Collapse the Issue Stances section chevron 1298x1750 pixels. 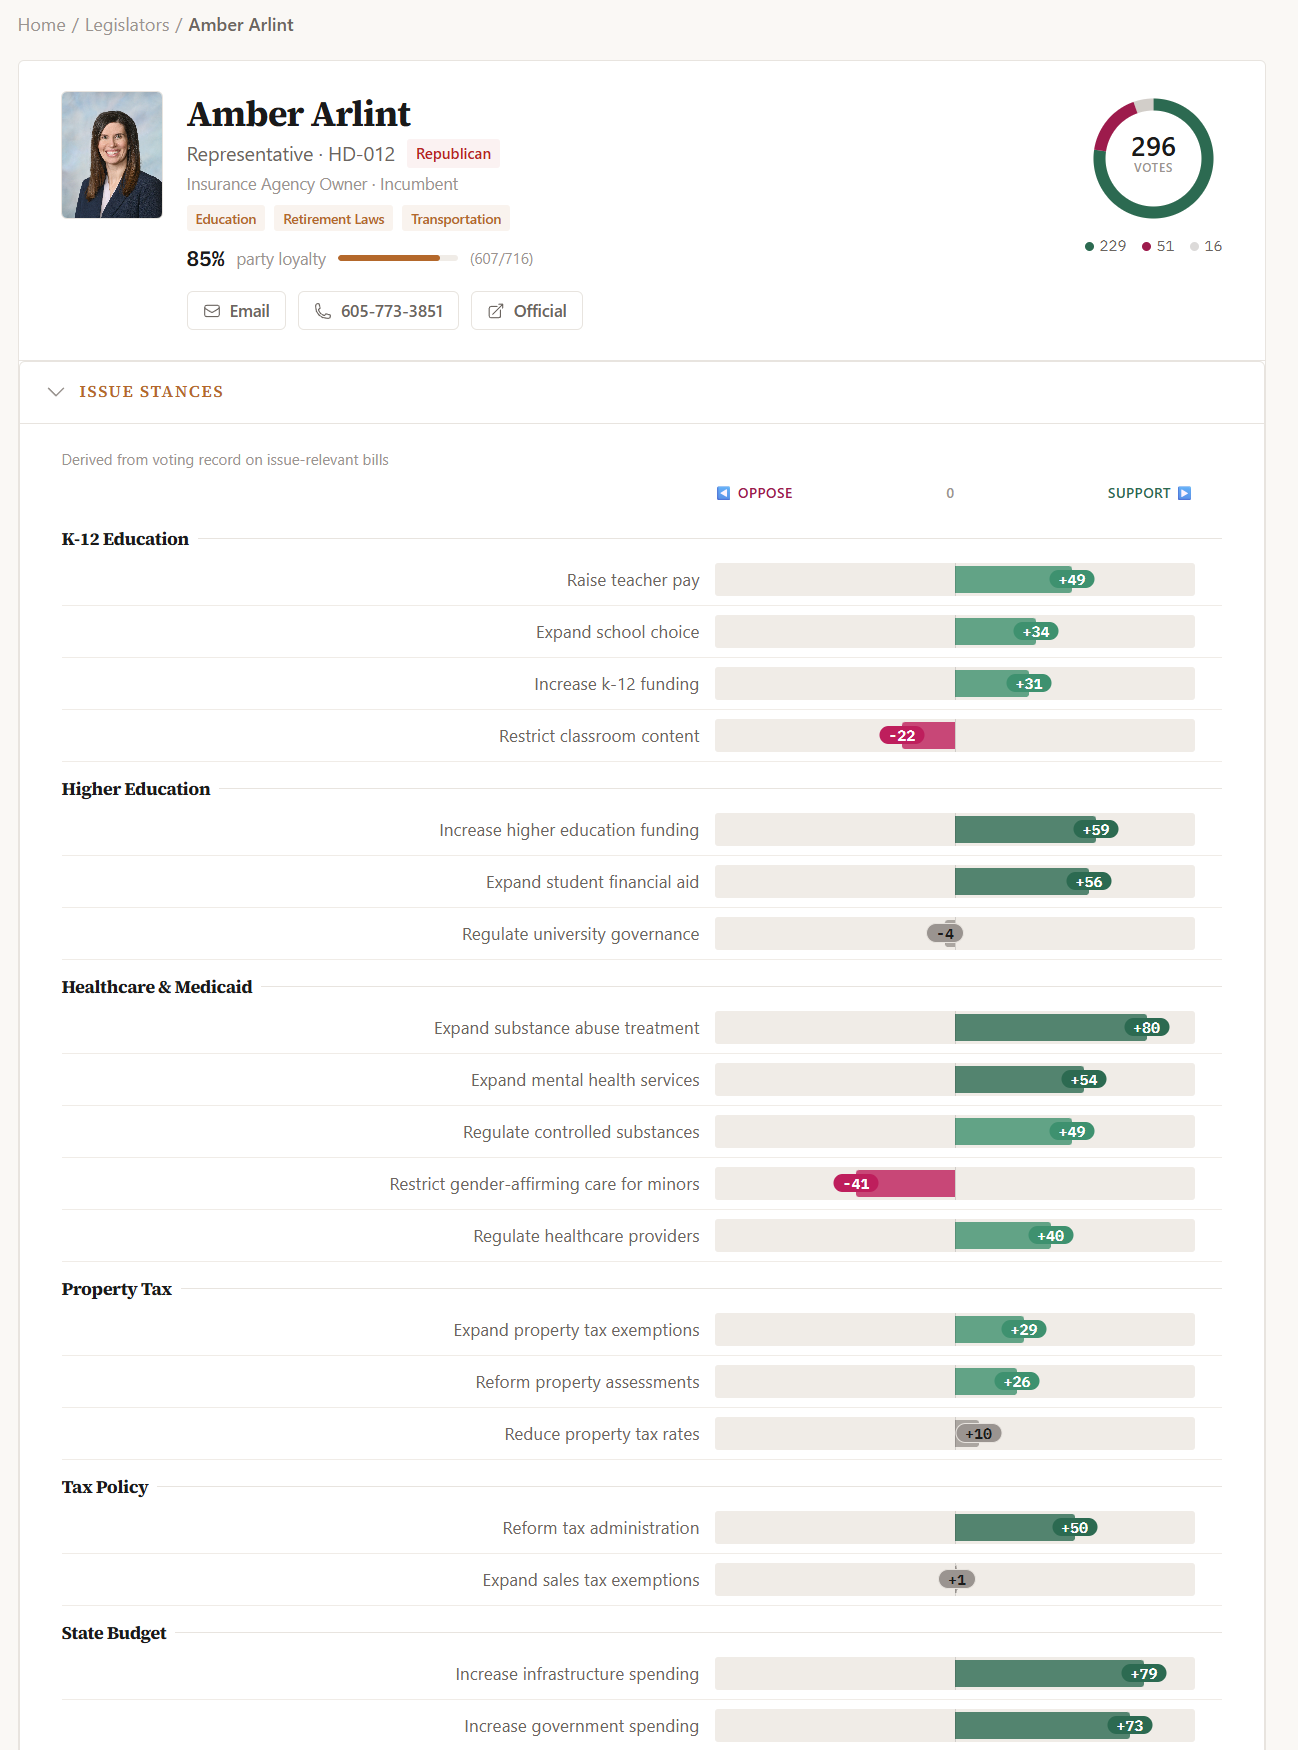pos(56,392)
